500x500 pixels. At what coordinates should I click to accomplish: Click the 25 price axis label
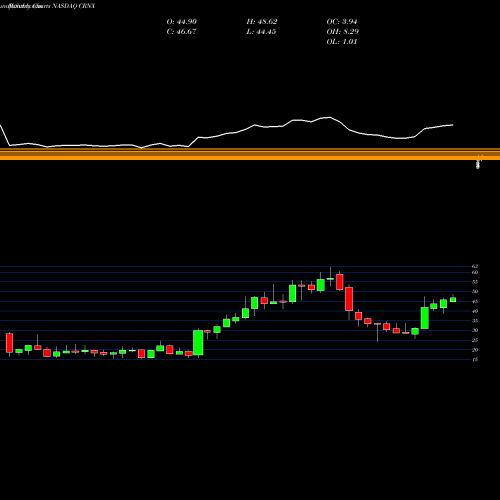click(475, 340)
